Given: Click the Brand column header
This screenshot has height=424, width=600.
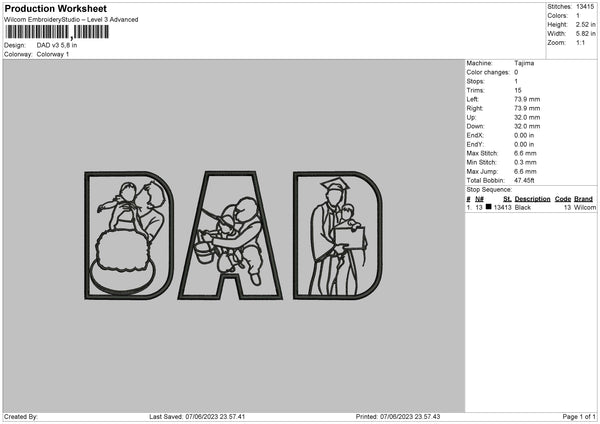Looking at the screenshot, I should (x=583, y=199).
